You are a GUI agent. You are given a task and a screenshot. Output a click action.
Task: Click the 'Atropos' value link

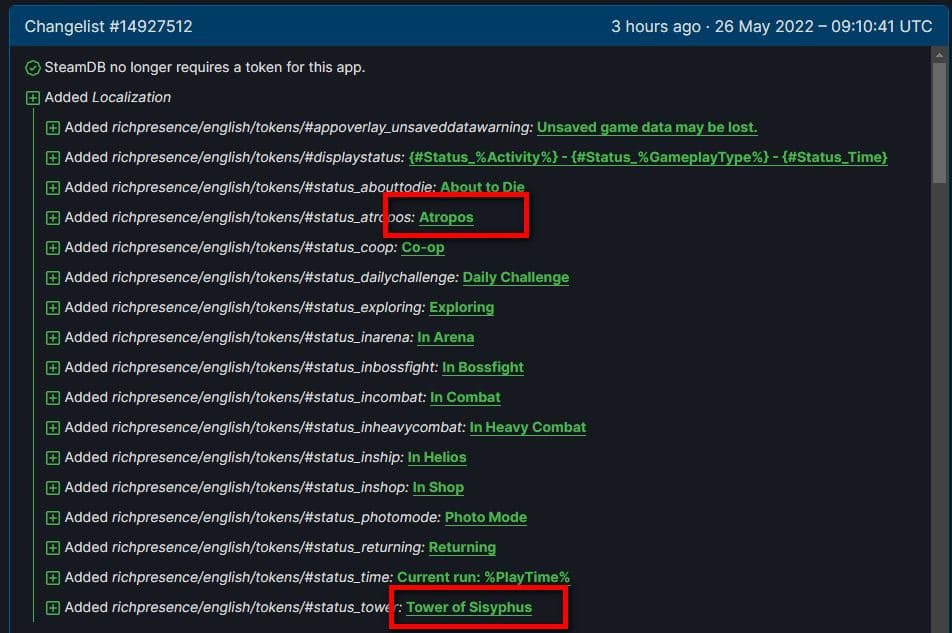(x=446, y=217)
